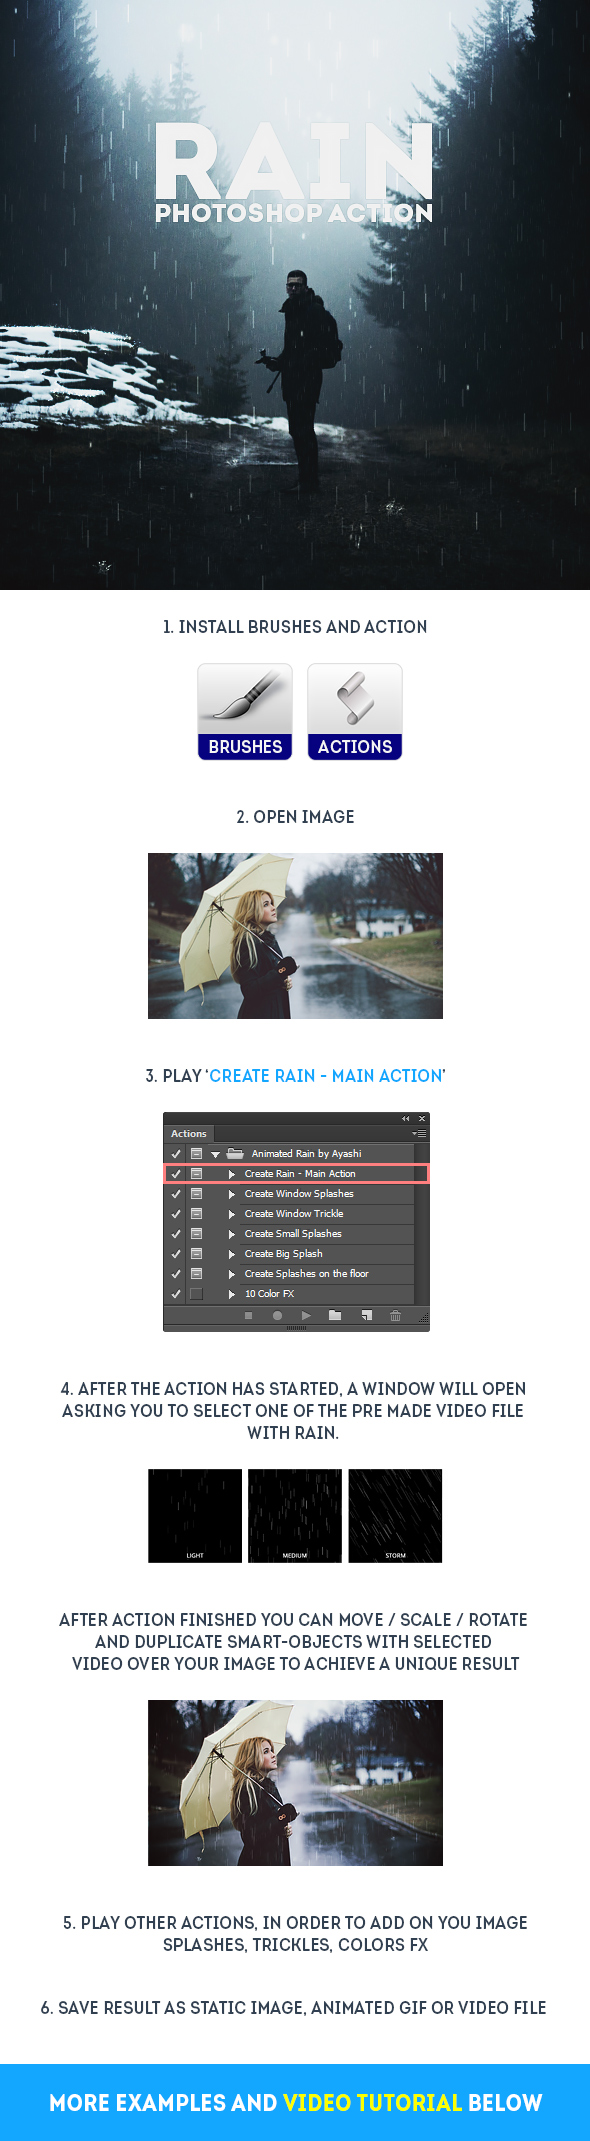The image size is (590, 2141).
Task: Click the umbrella photo under Open Image
Action: coord(295,935)
